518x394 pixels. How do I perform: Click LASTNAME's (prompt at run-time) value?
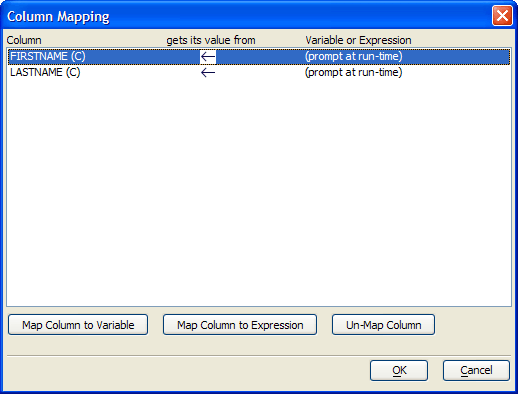pyautogui.click(x=354, y=72)
